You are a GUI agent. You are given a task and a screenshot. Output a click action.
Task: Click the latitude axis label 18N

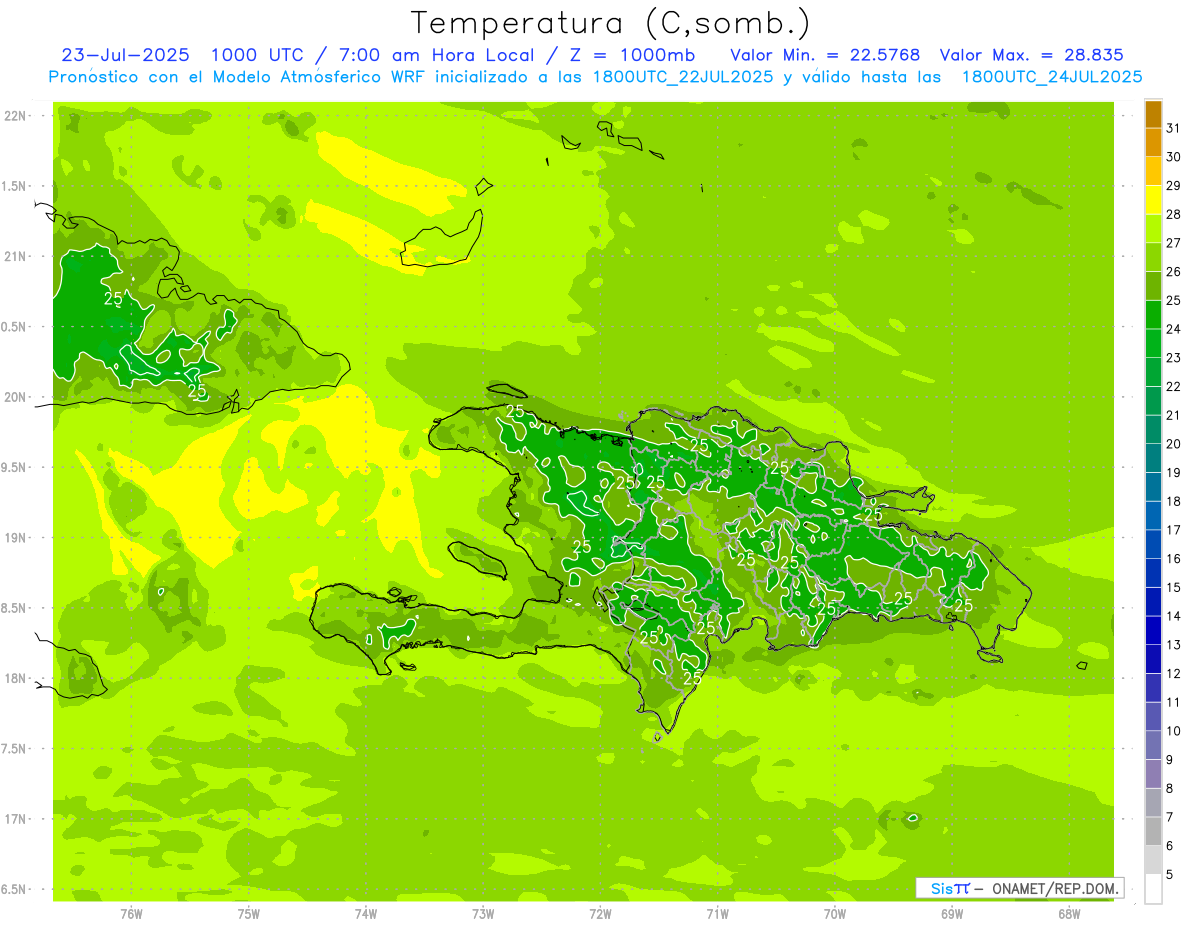pyautogui.click(x=17, y=678)
